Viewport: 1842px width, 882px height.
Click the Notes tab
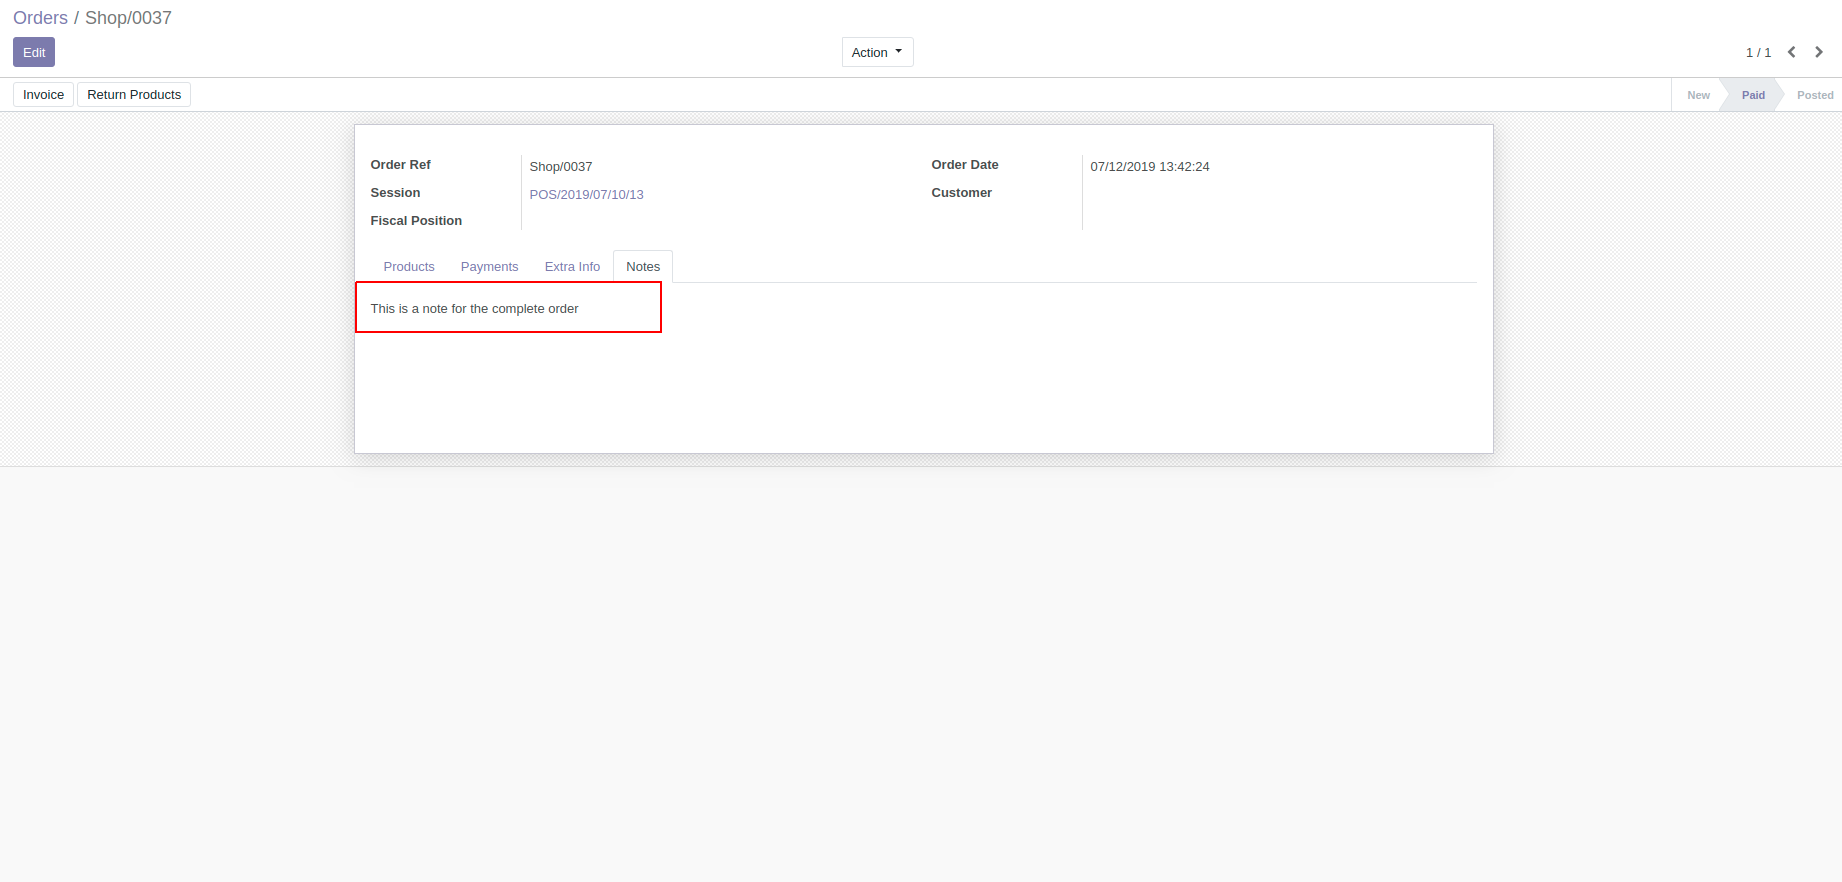click(x=643, y=267)
